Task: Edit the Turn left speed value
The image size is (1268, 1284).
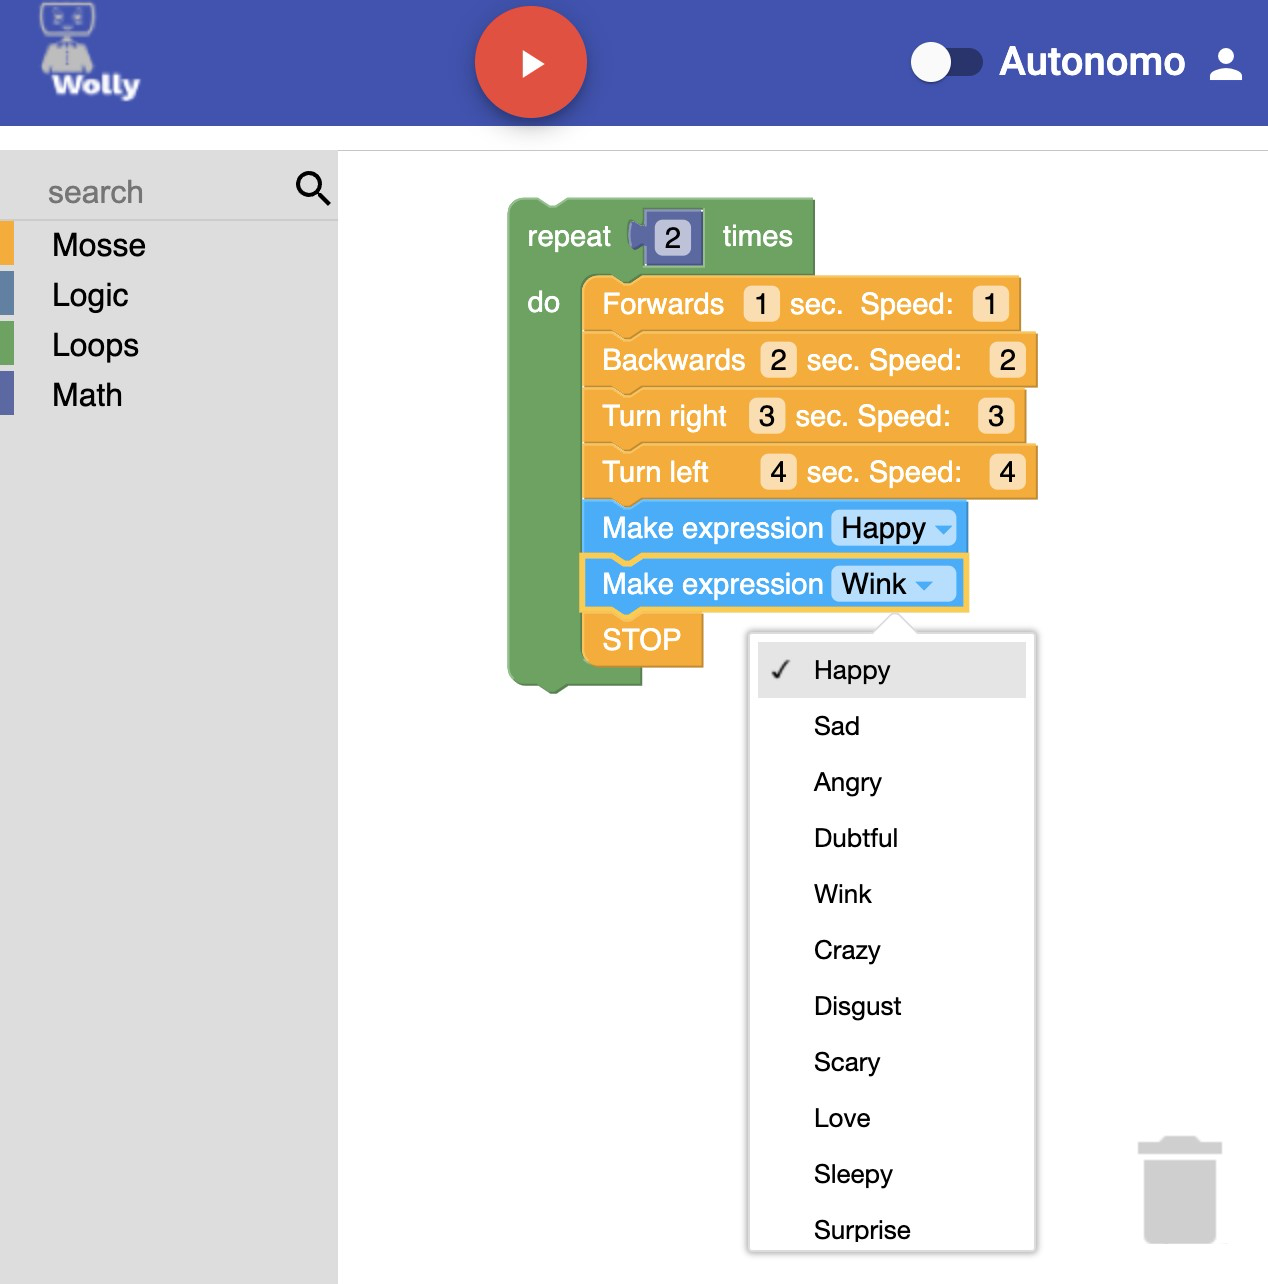Action: [1007, 472]
